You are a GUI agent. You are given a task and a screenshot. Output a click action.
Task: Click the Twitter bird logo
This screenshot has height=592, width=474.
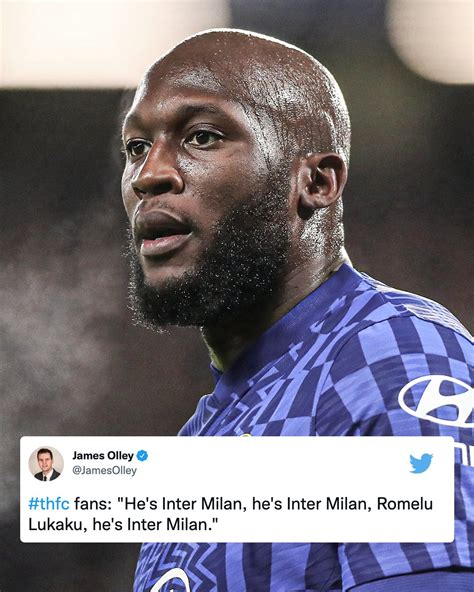point(421,463)
